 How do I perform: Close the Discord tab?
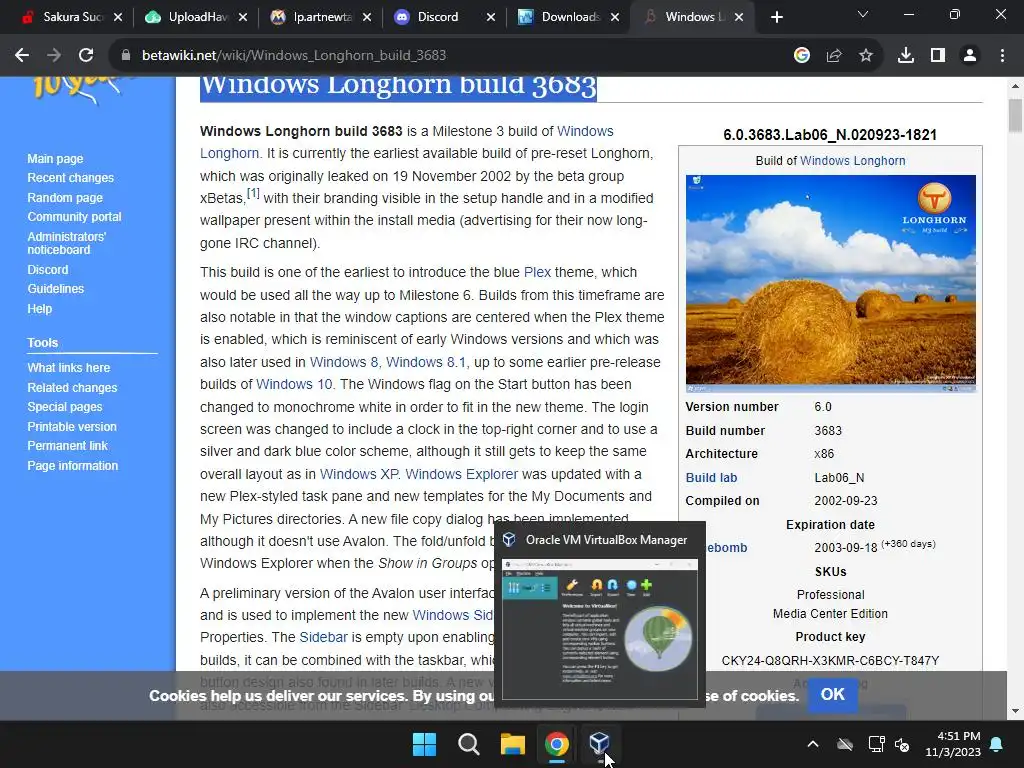[x=490, y=17]
